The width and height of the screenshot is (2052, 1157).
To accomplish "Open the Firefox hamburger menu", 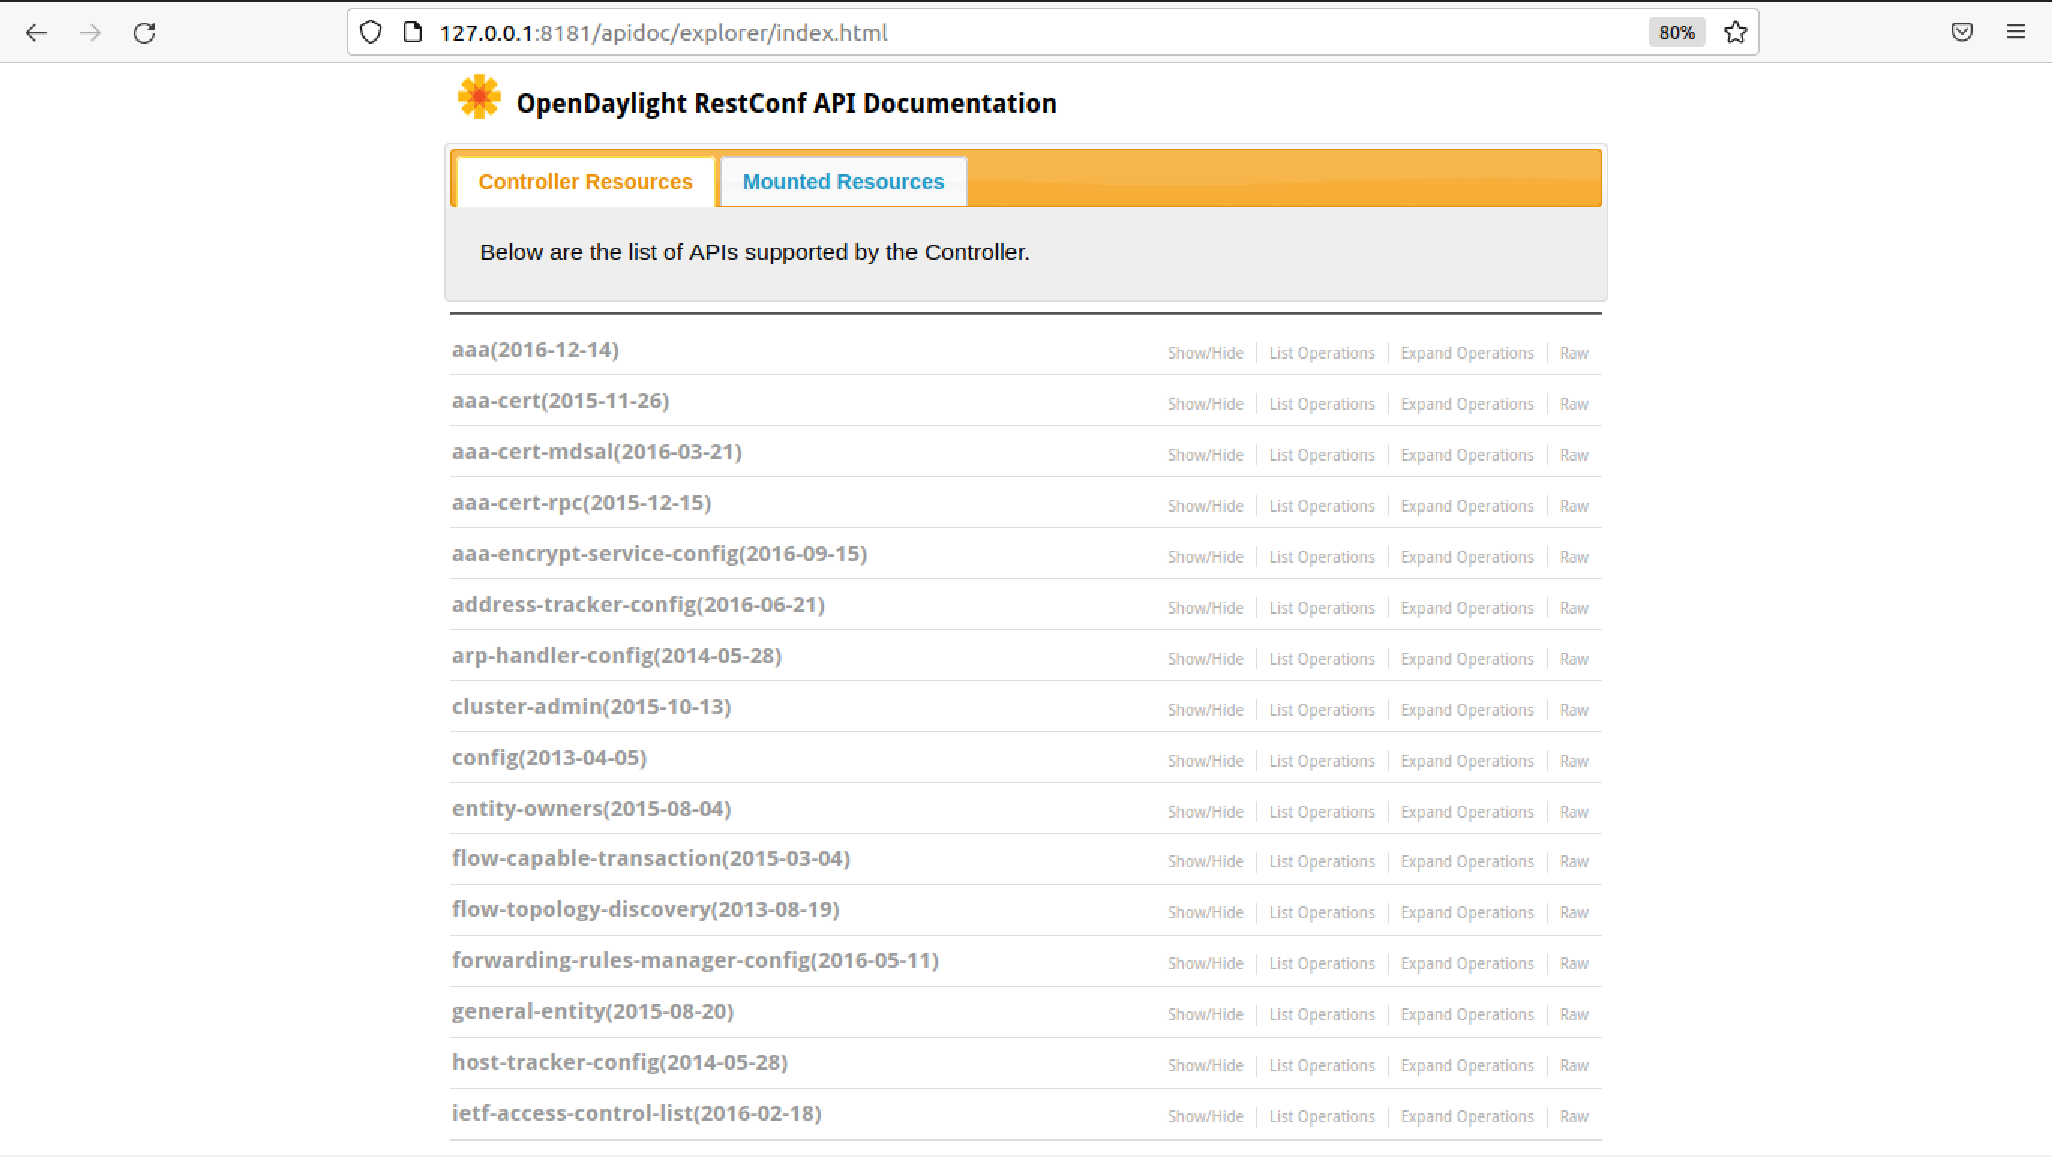I will pyautogui.click(x=2015, y=33).
